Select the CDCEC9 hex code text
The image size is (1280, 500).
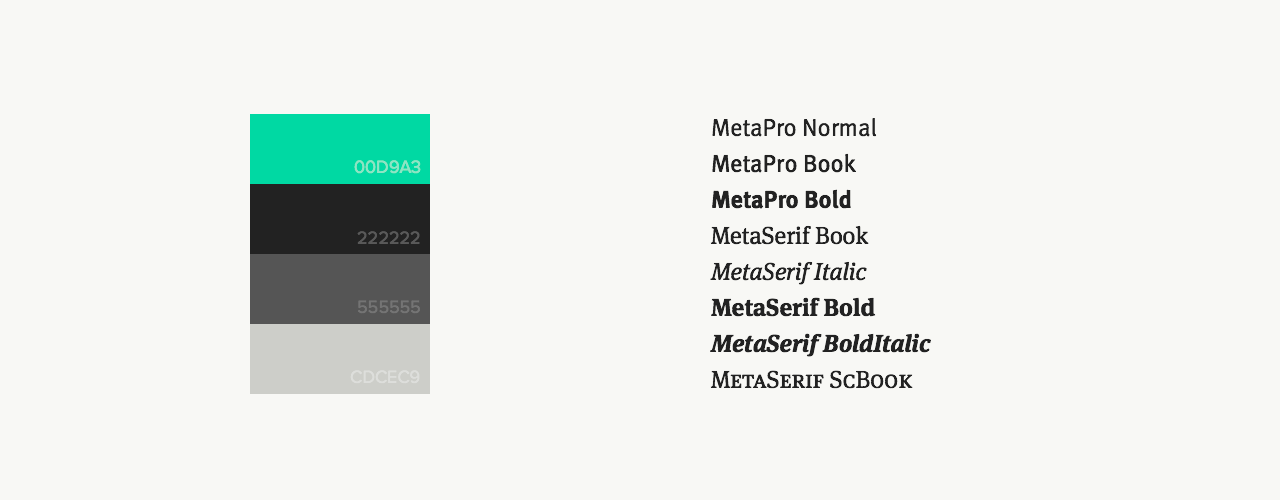pos(385,377)
